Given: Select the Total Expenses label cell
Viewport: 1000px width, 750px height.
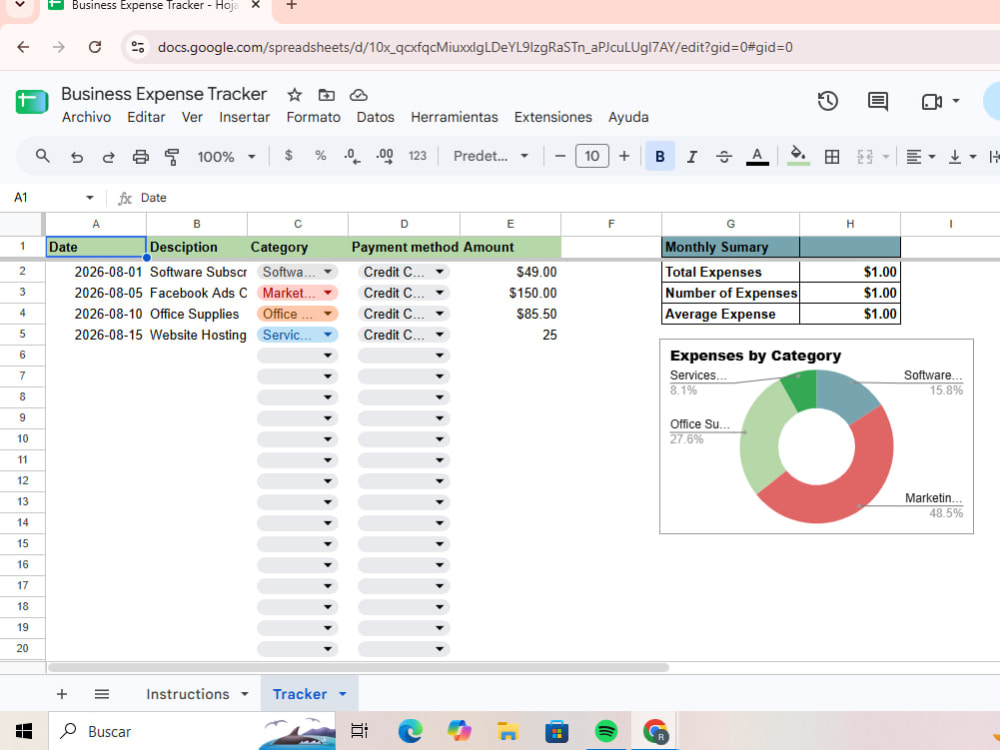Looking at the screenshot, I should (x=730, y=272).
